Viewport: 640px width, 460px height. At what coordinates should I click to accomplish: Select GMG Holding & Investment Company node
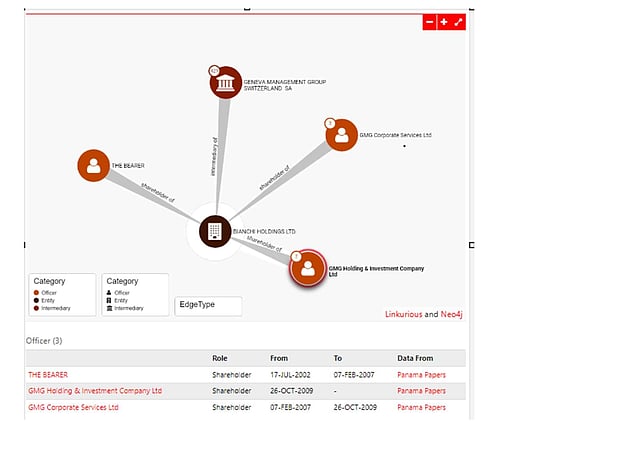(308, 268)
